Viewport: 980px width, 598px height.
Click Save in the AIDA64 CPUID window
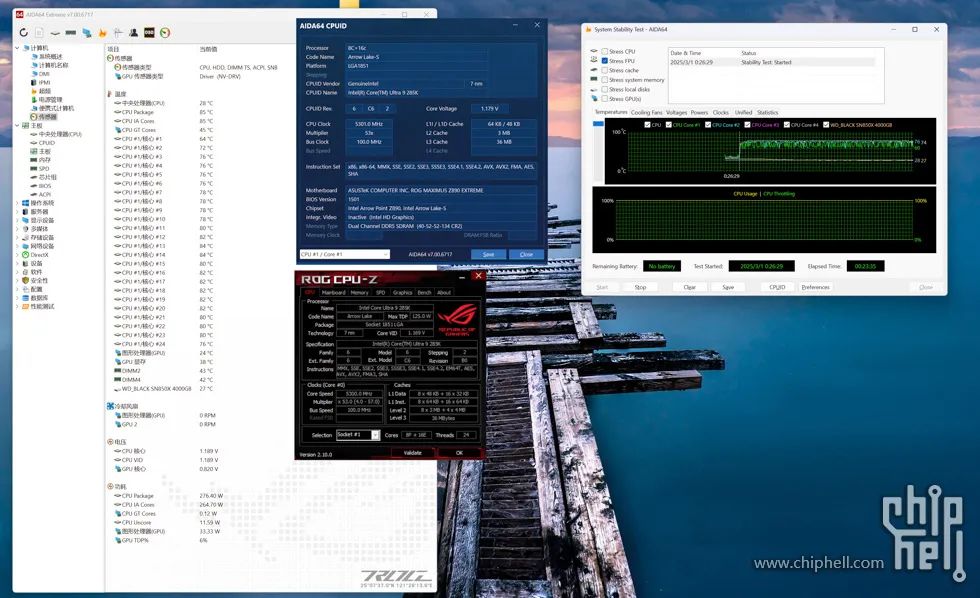click(489, 254)
